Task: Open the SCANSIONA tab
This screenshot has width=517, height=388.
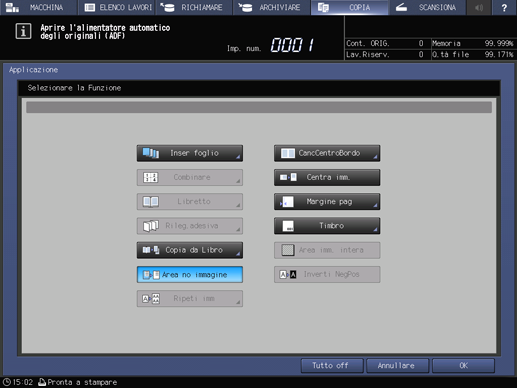Action: 427,7
